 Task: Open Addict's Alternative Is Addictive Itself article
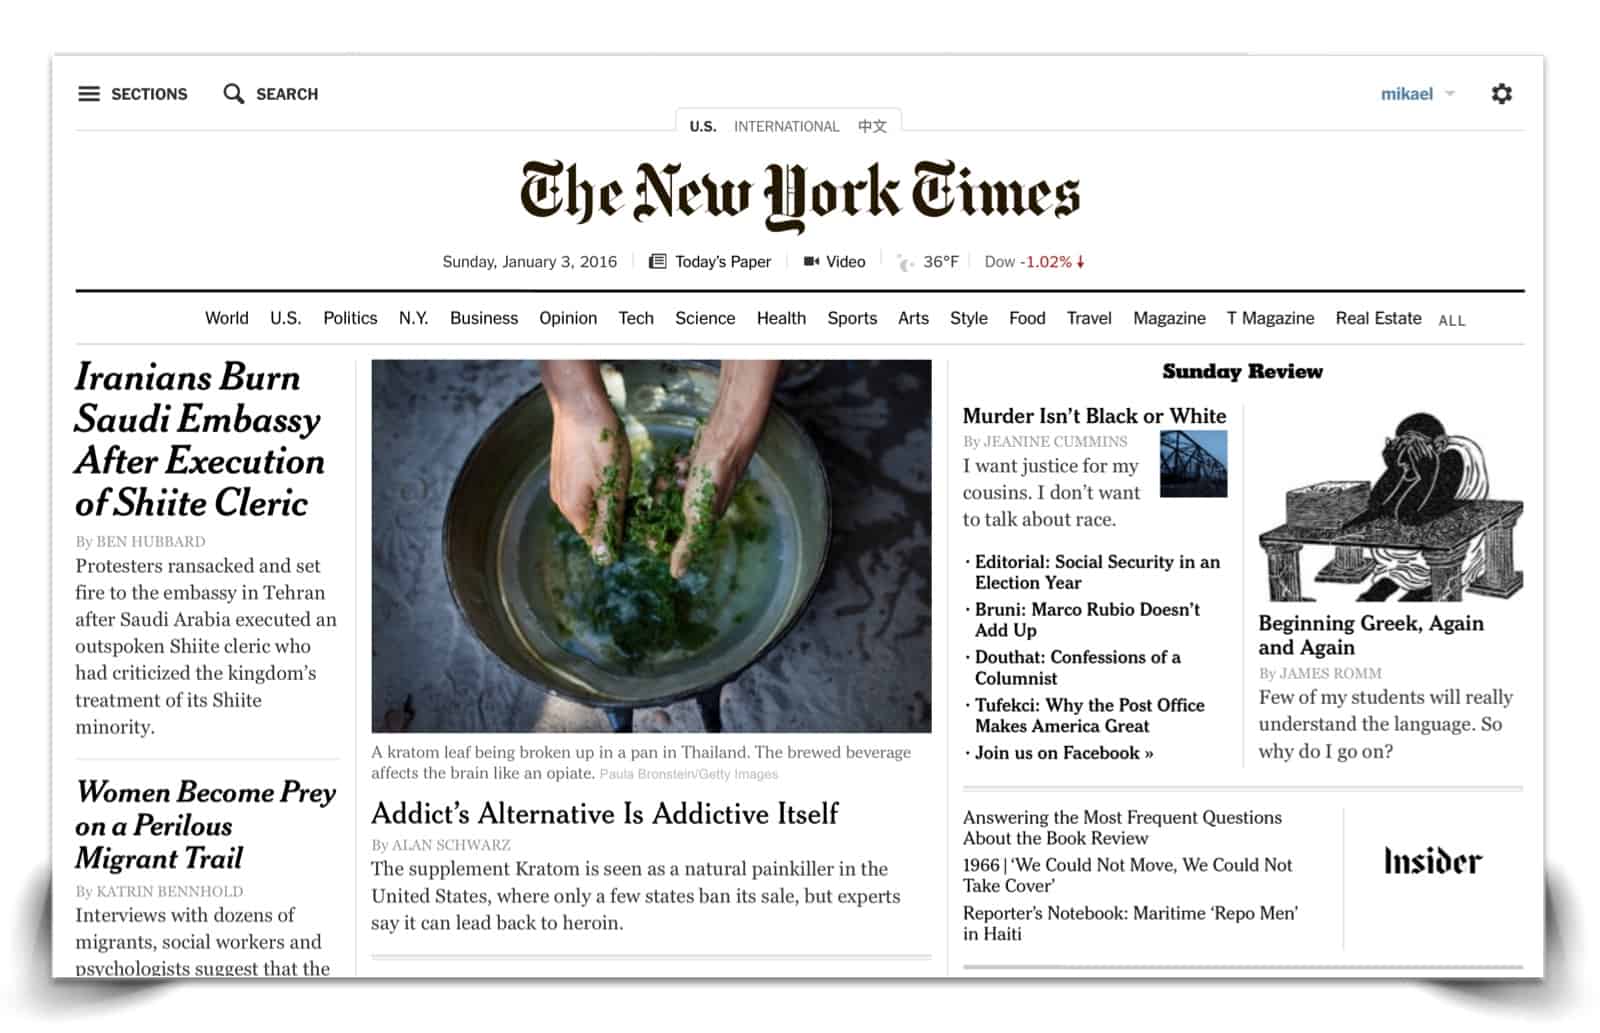pos(605,813)
